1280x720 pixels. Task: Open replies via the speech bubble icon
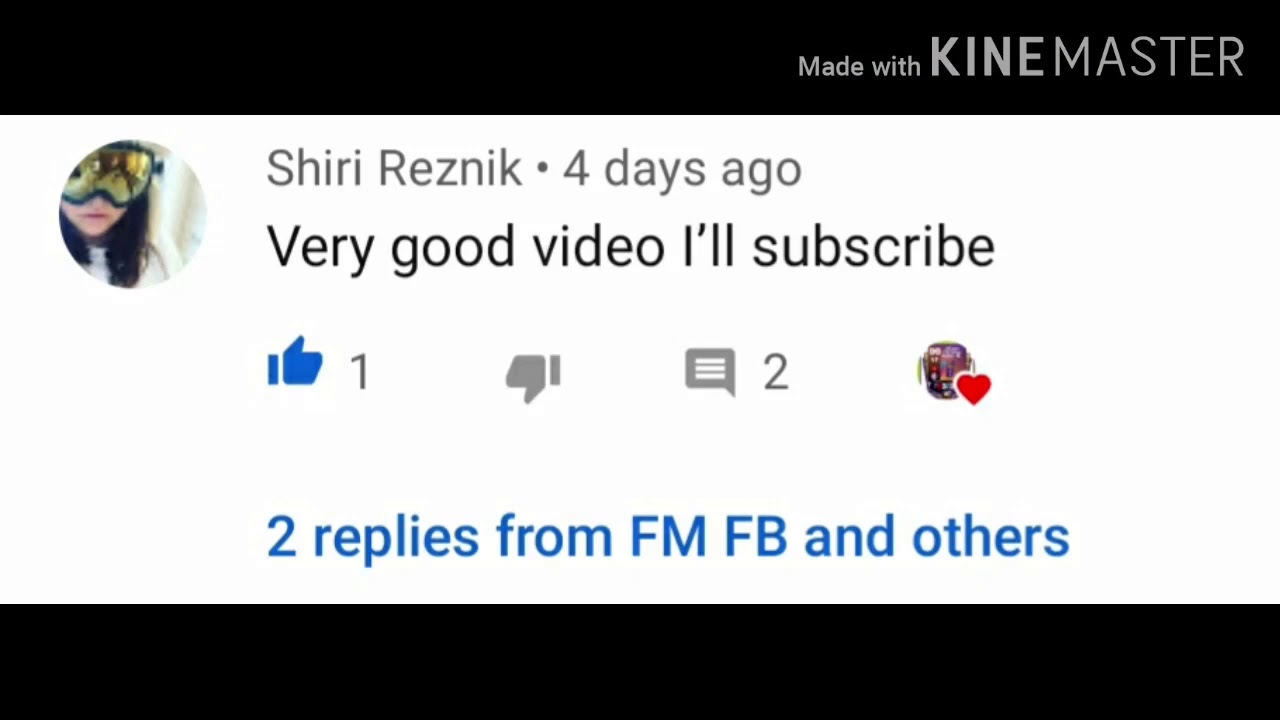[710, 372]
